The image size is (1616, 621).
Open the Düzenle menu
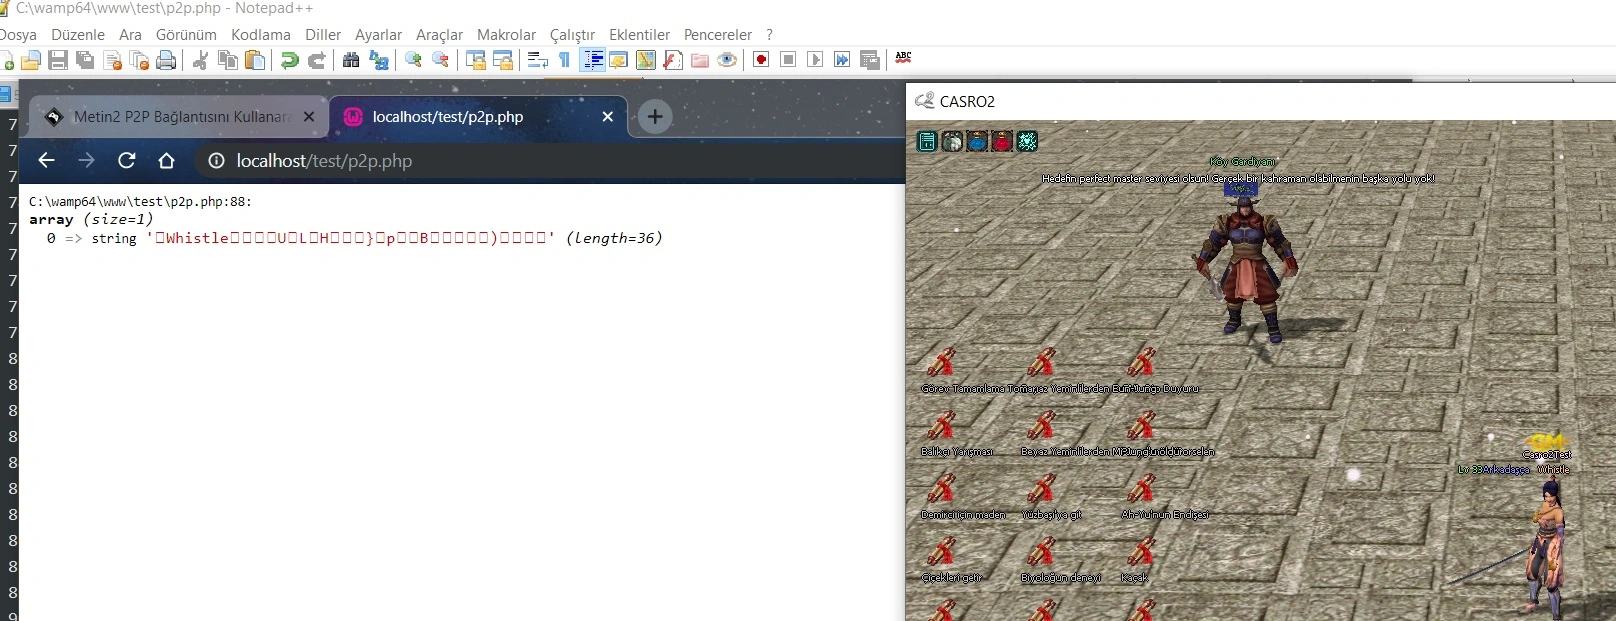pos(78,34)
